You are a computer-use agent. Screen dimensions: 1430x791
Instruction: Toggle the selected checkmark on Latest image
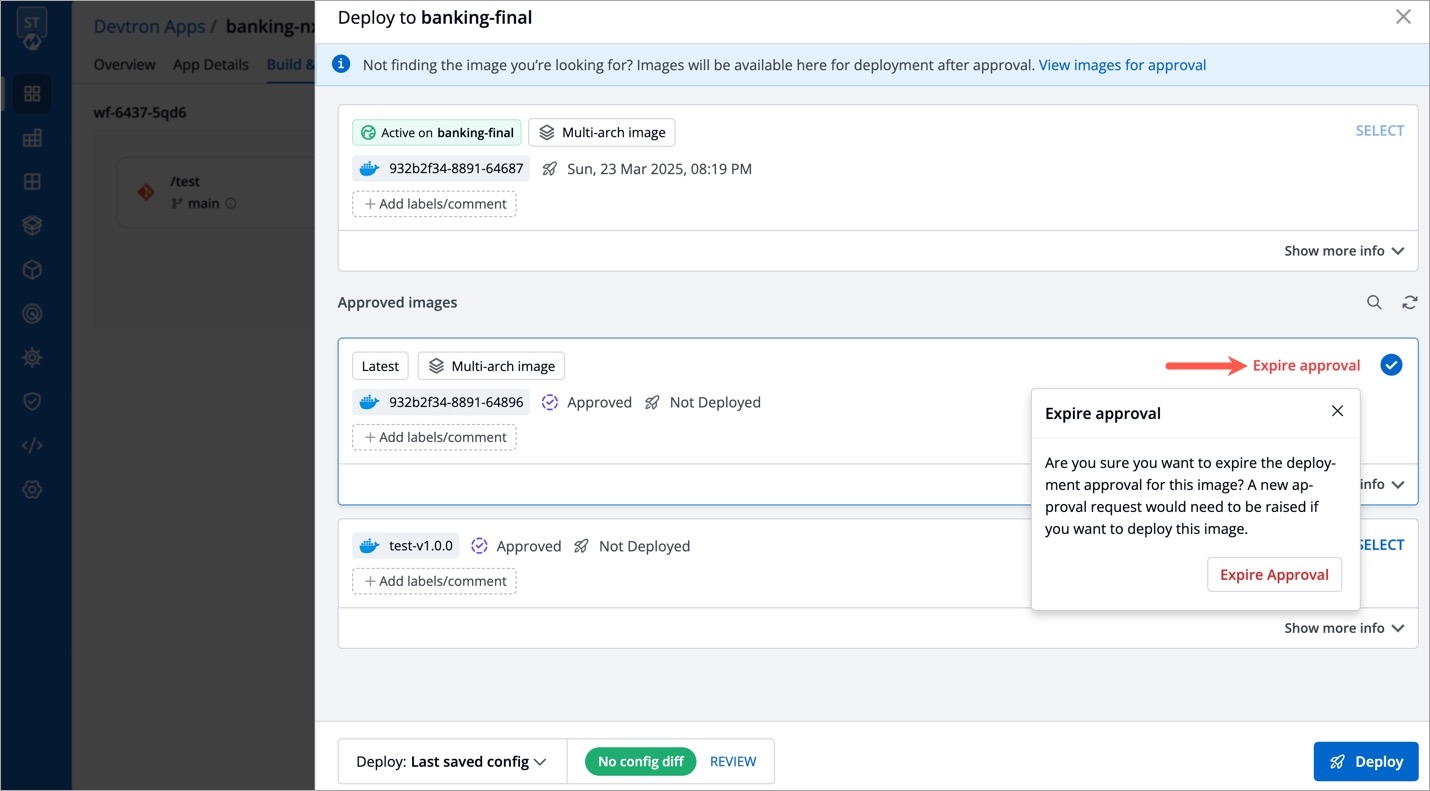point(1390,366)
